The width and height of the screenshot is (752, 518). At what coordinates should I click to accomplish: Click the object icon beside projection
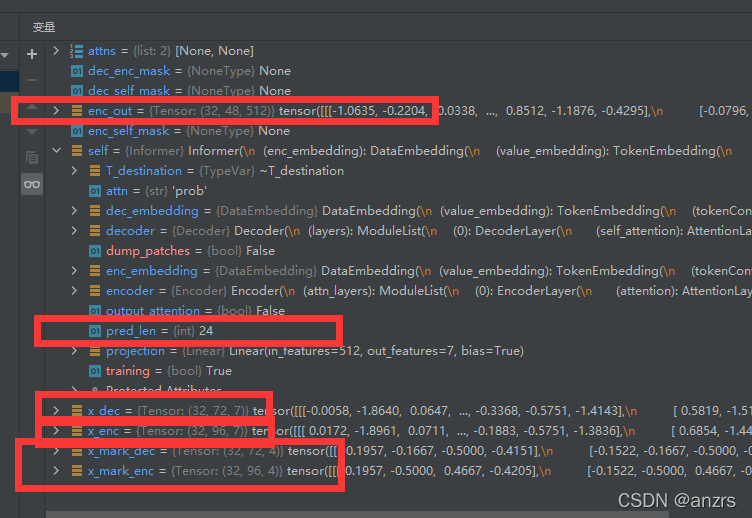[x=95, y=351]
